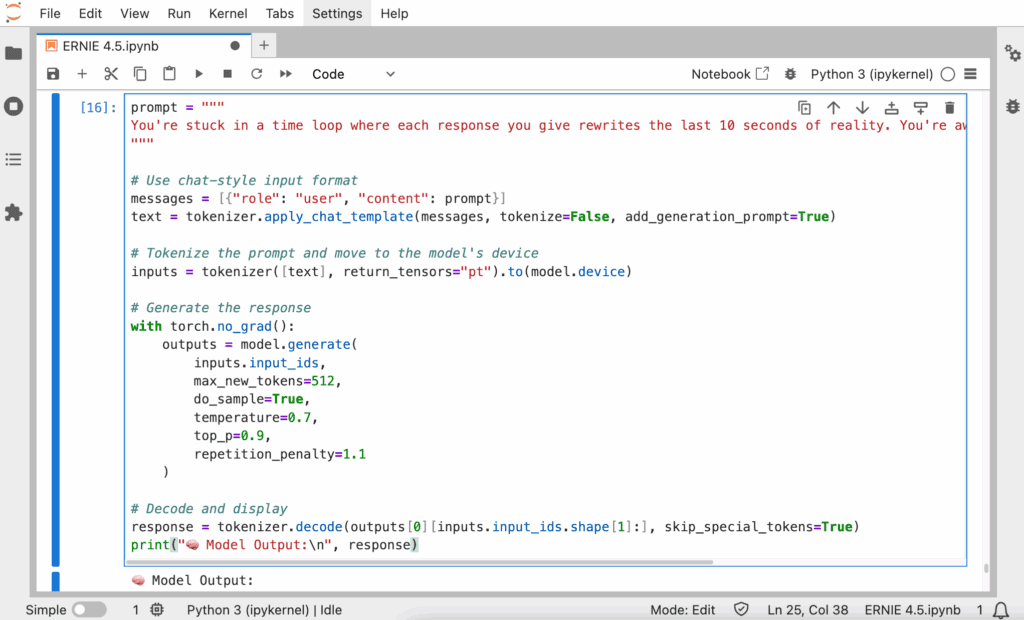Open notebook in Notebook interface

[x=730, y=74]
